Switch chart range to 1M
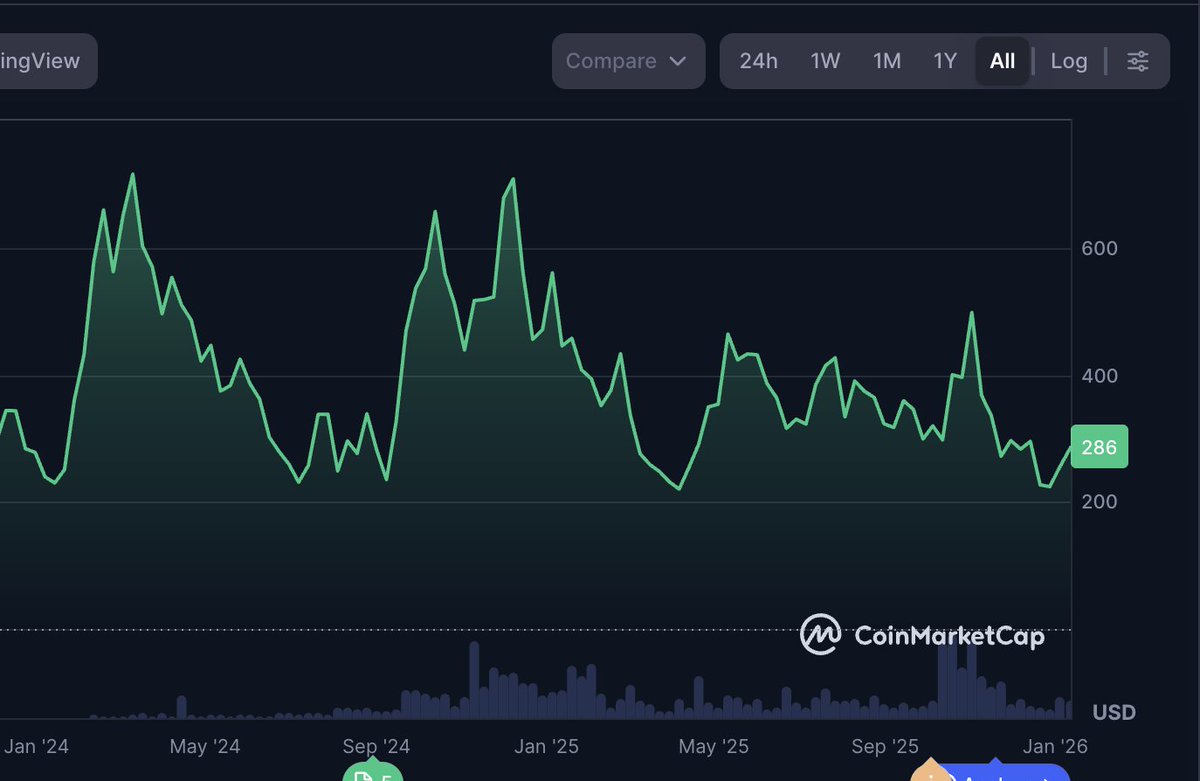This screenshot has width=1200, height=781. pyautogui.click(x=887, y=61)
